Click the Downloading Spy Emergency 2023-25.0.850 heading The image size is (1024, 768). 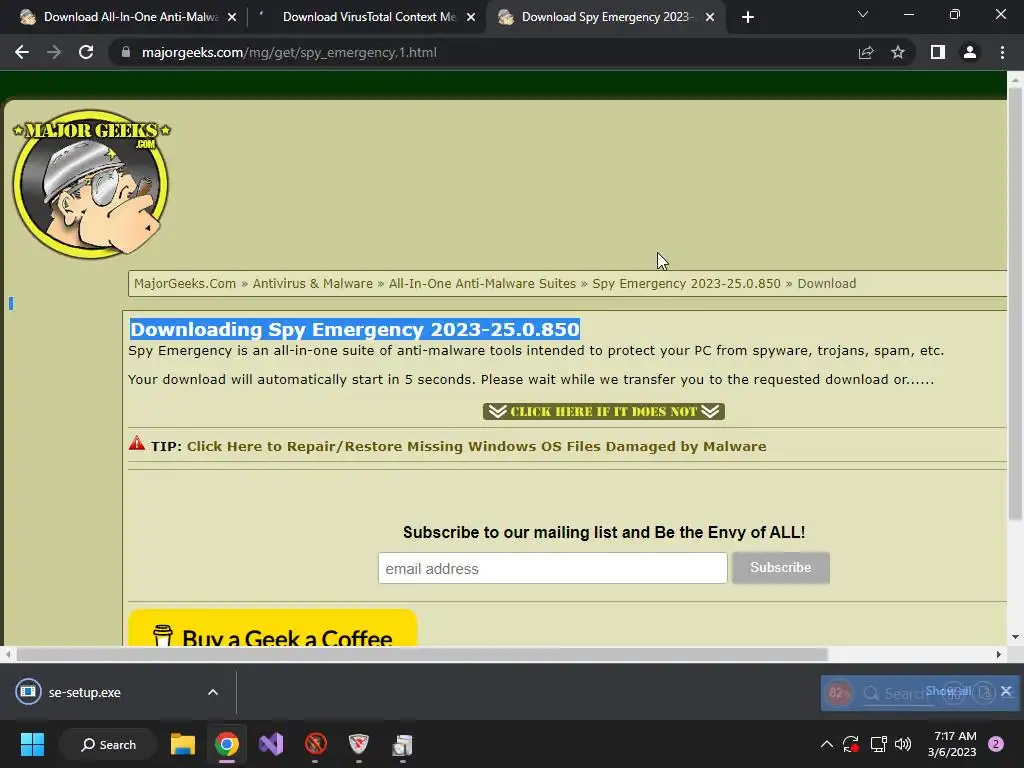pyautogui.click(x=355, y=329)
